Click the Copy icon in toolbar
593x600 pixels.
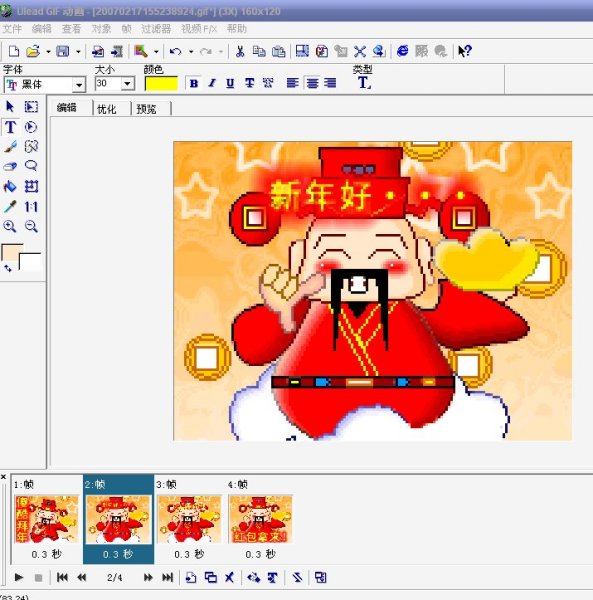click(x=259, y=51)
